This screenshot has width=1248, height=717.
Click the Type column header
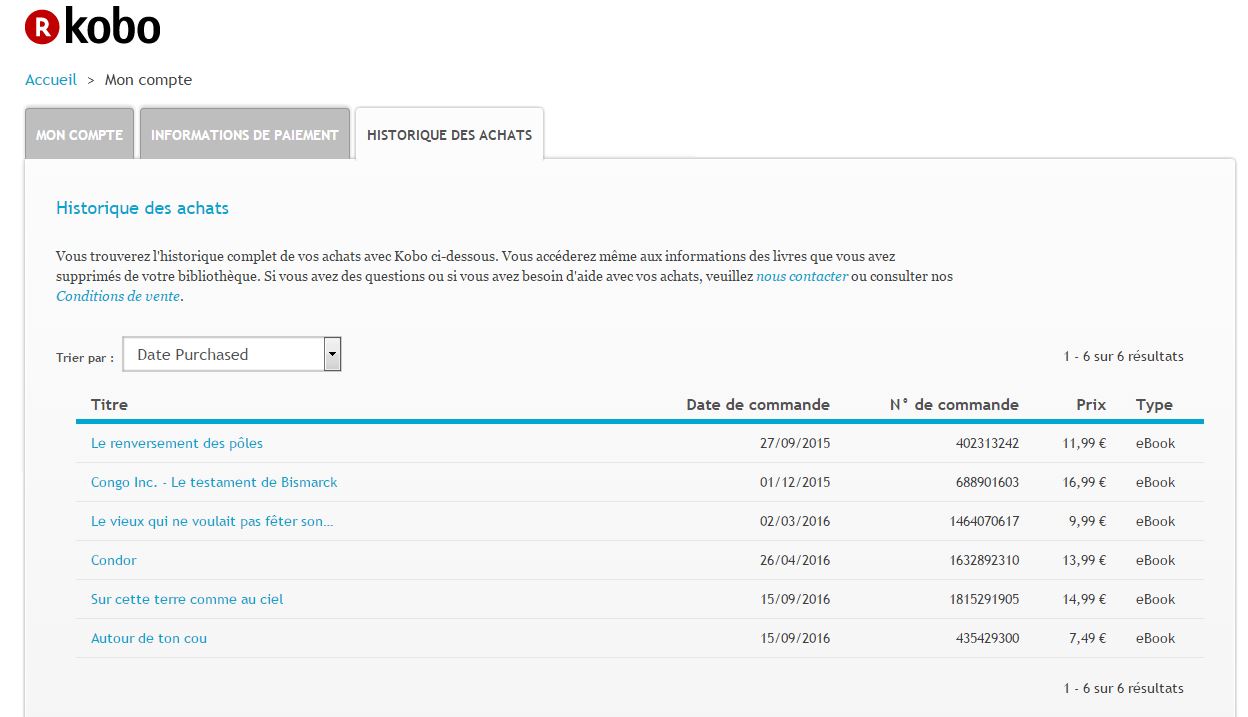click(x=1154, y=405)
